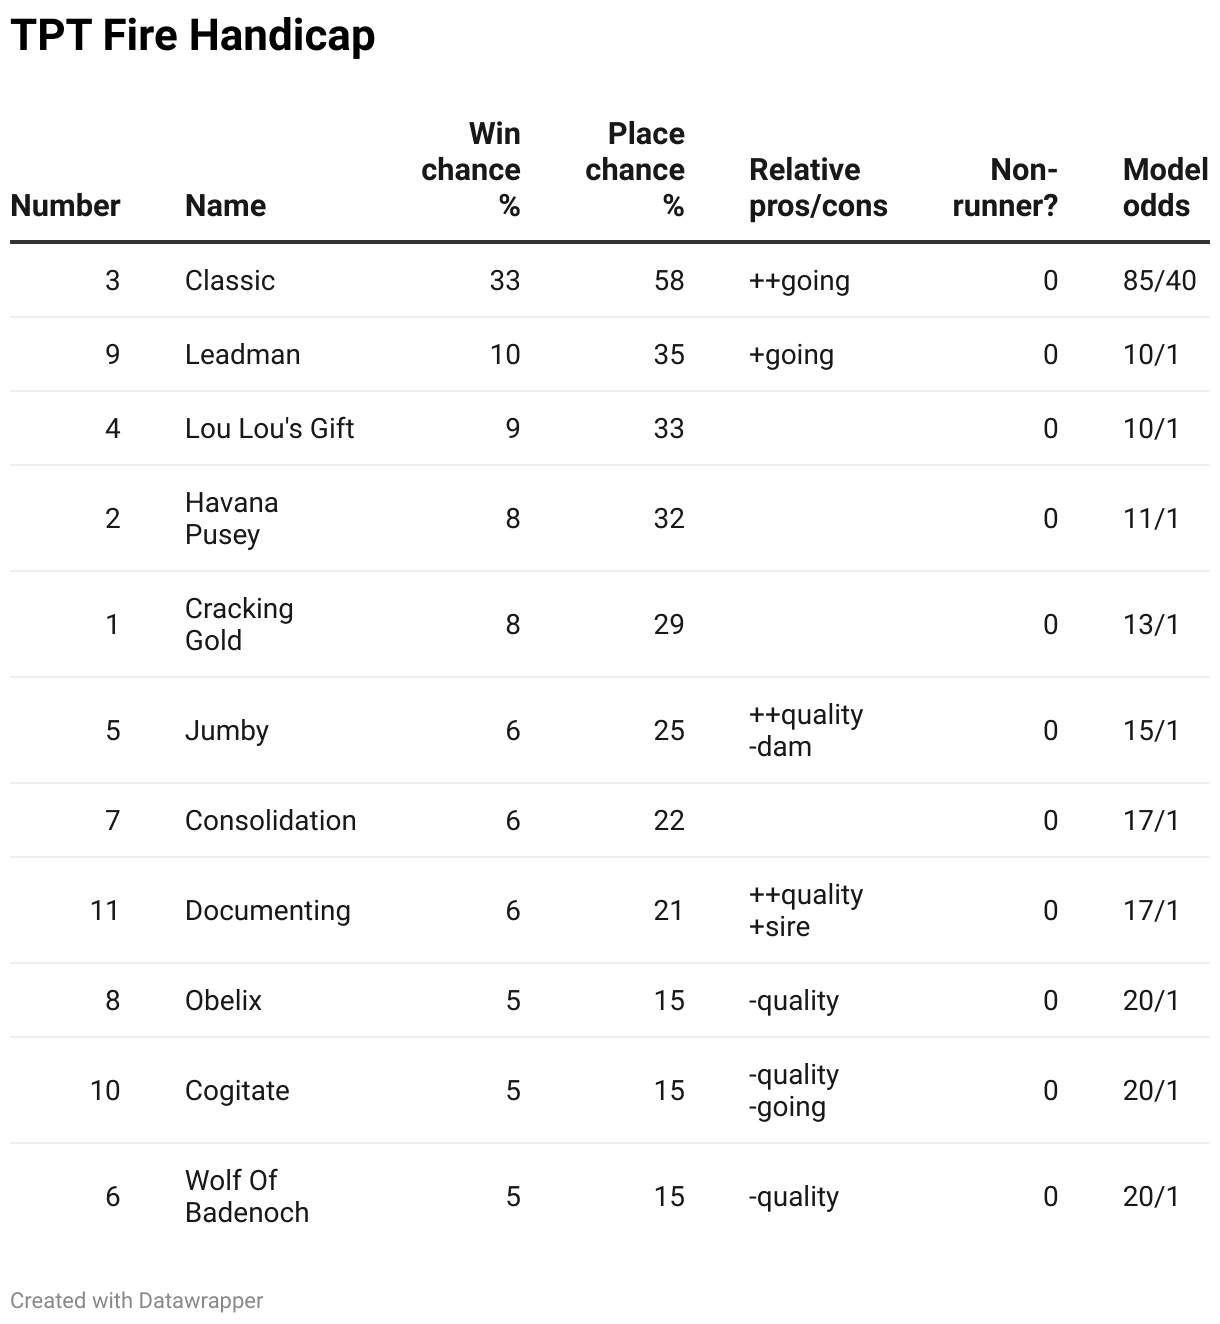Click the "Relative pros/cons" column header
Screen dimensions: 1220x1324
(x=818, y=187)
